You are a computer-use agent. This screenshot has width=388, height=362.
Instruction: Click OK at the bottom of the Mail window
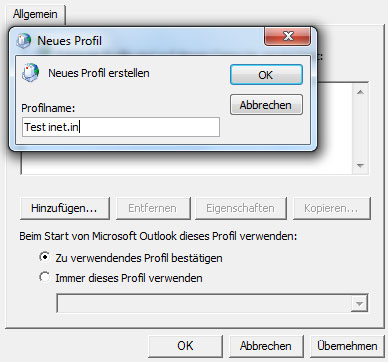coord(185,346)
